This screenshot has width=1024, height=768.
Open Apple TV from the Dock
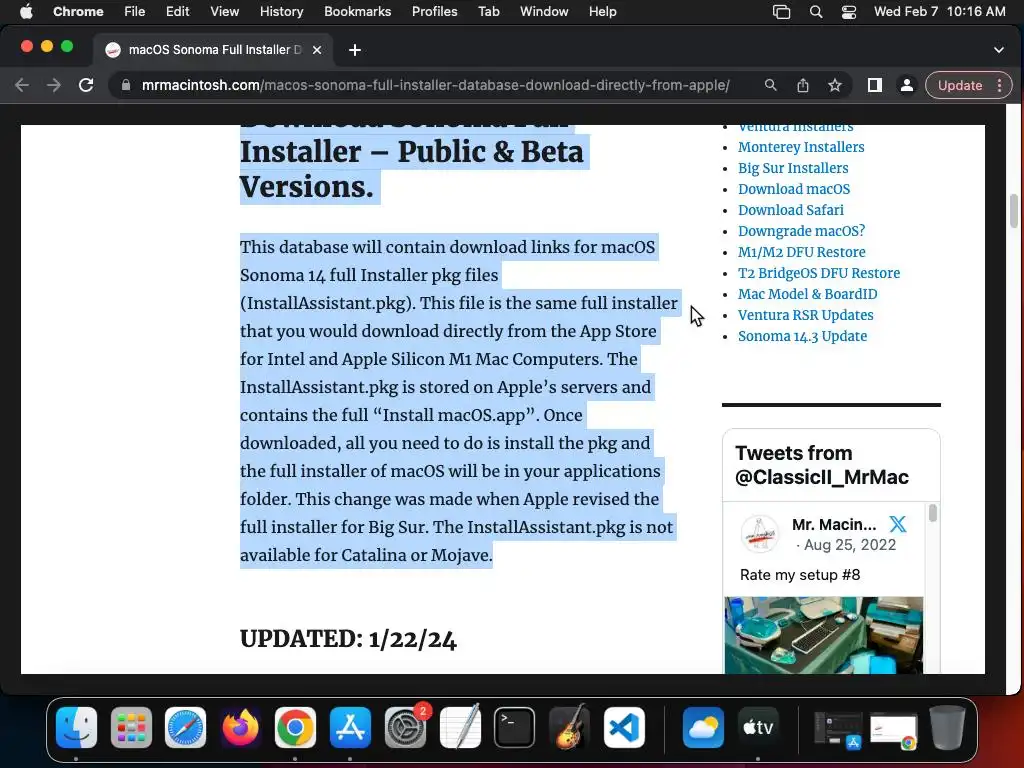[758, 727]
